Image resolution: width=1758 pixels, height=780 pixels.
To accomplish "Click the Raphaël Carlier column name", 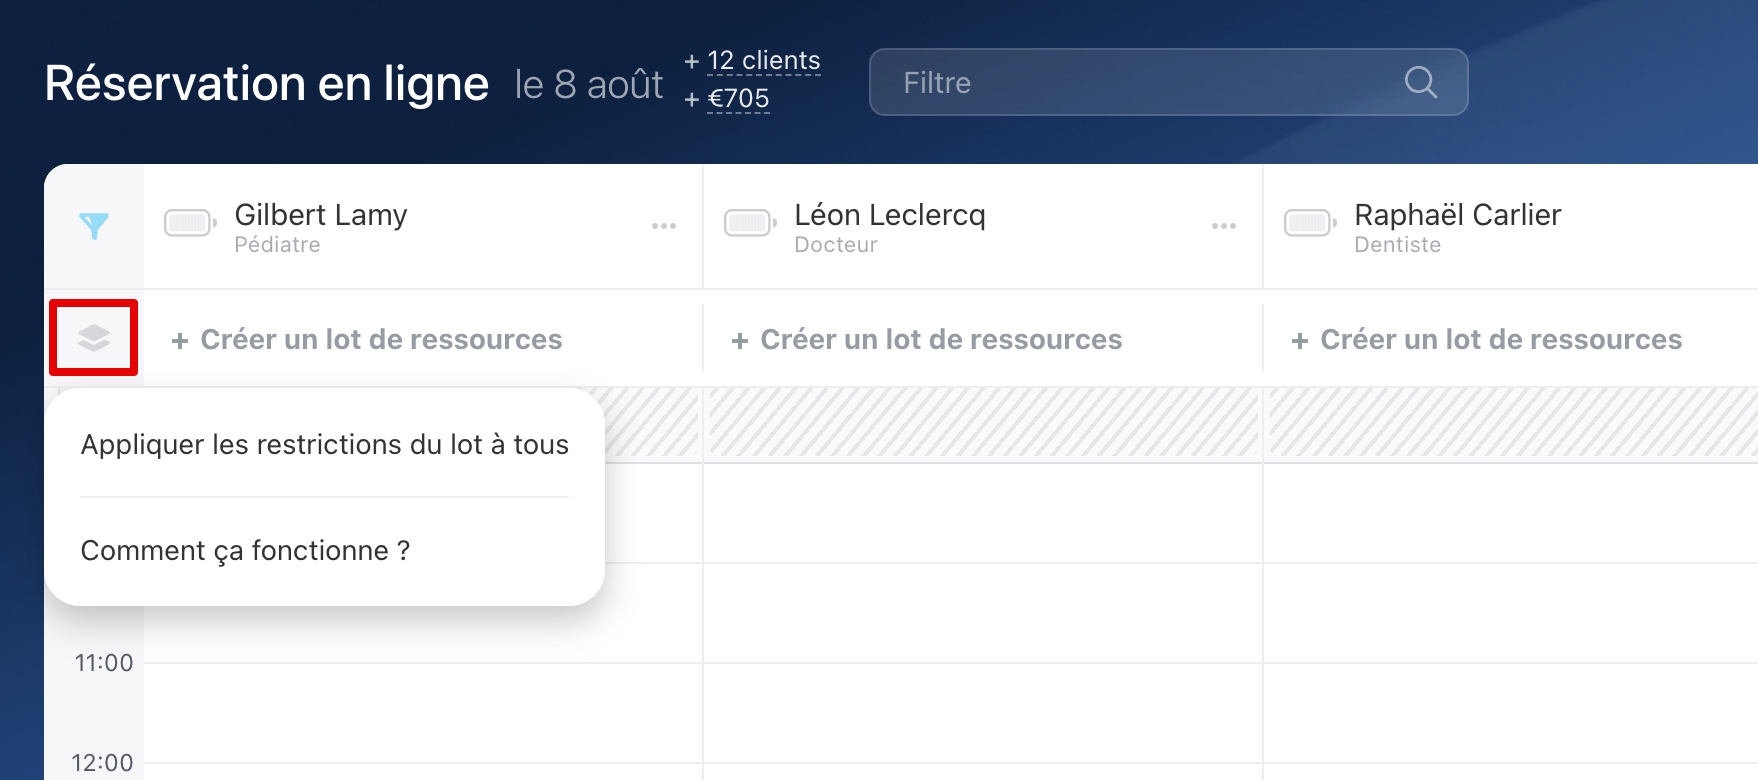I will (x=1457, y=215).
